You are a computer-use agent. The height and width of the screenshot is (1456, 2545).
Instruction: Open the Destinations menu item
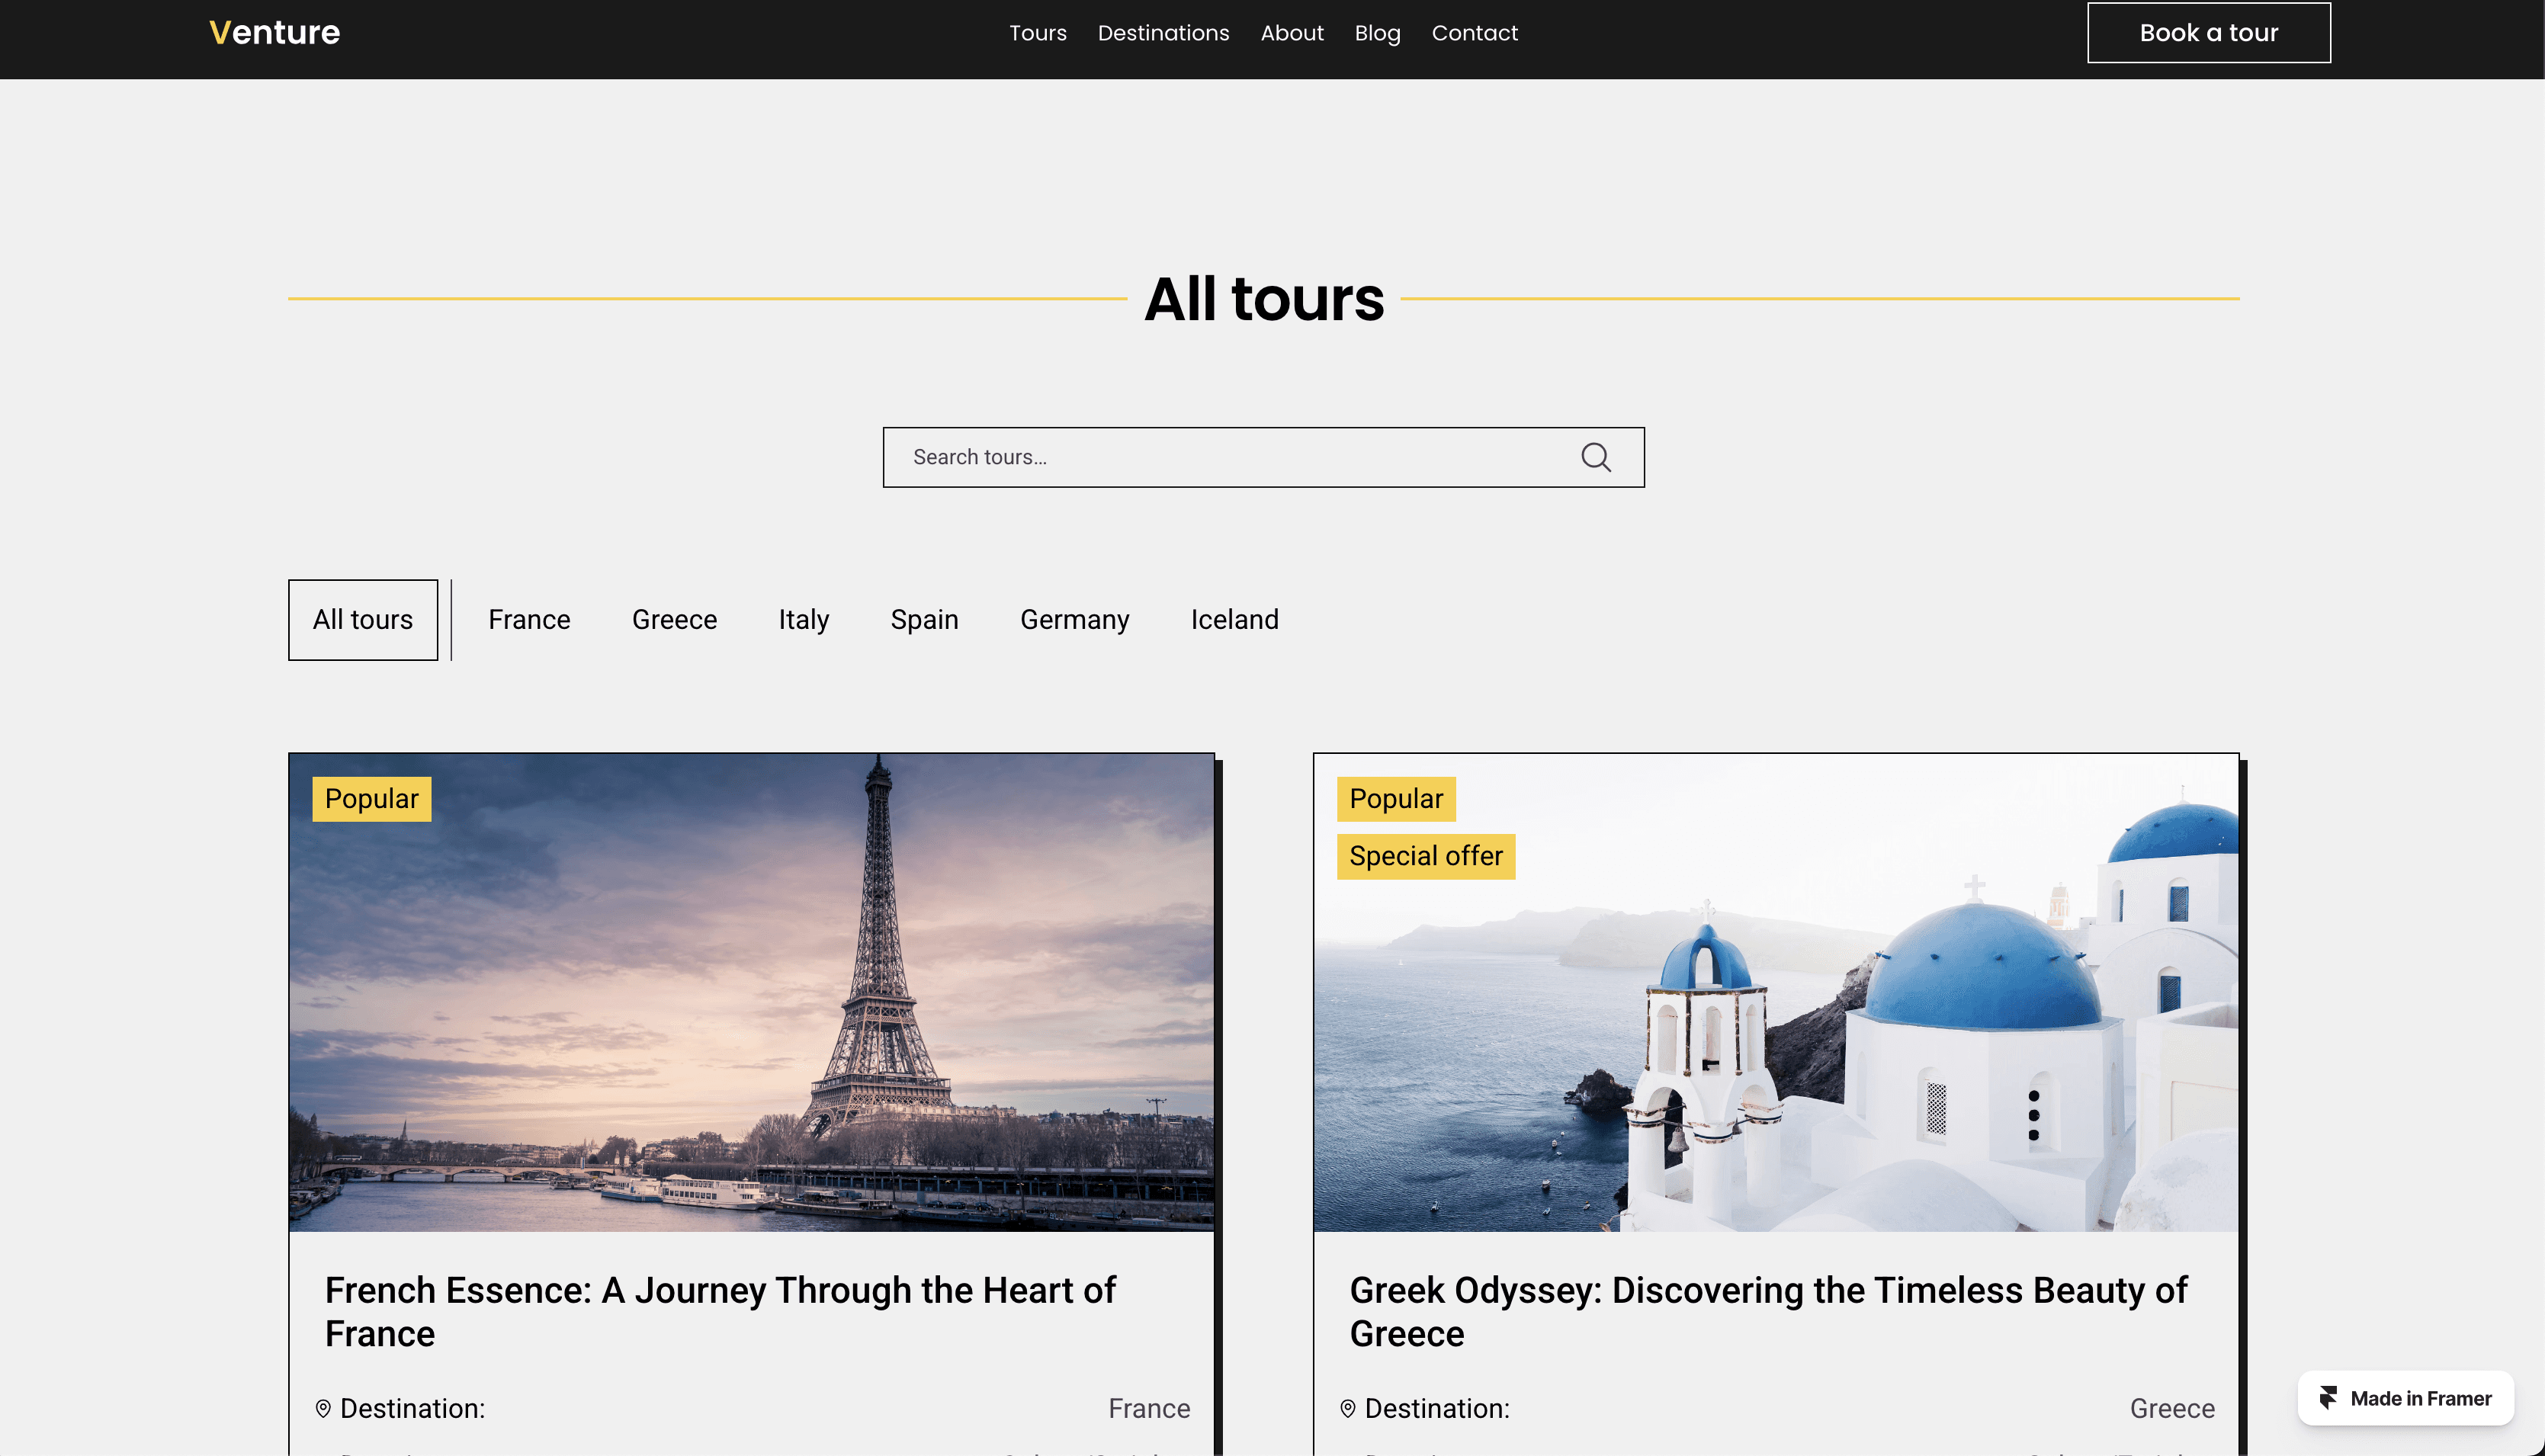[x=1163, y=33]
